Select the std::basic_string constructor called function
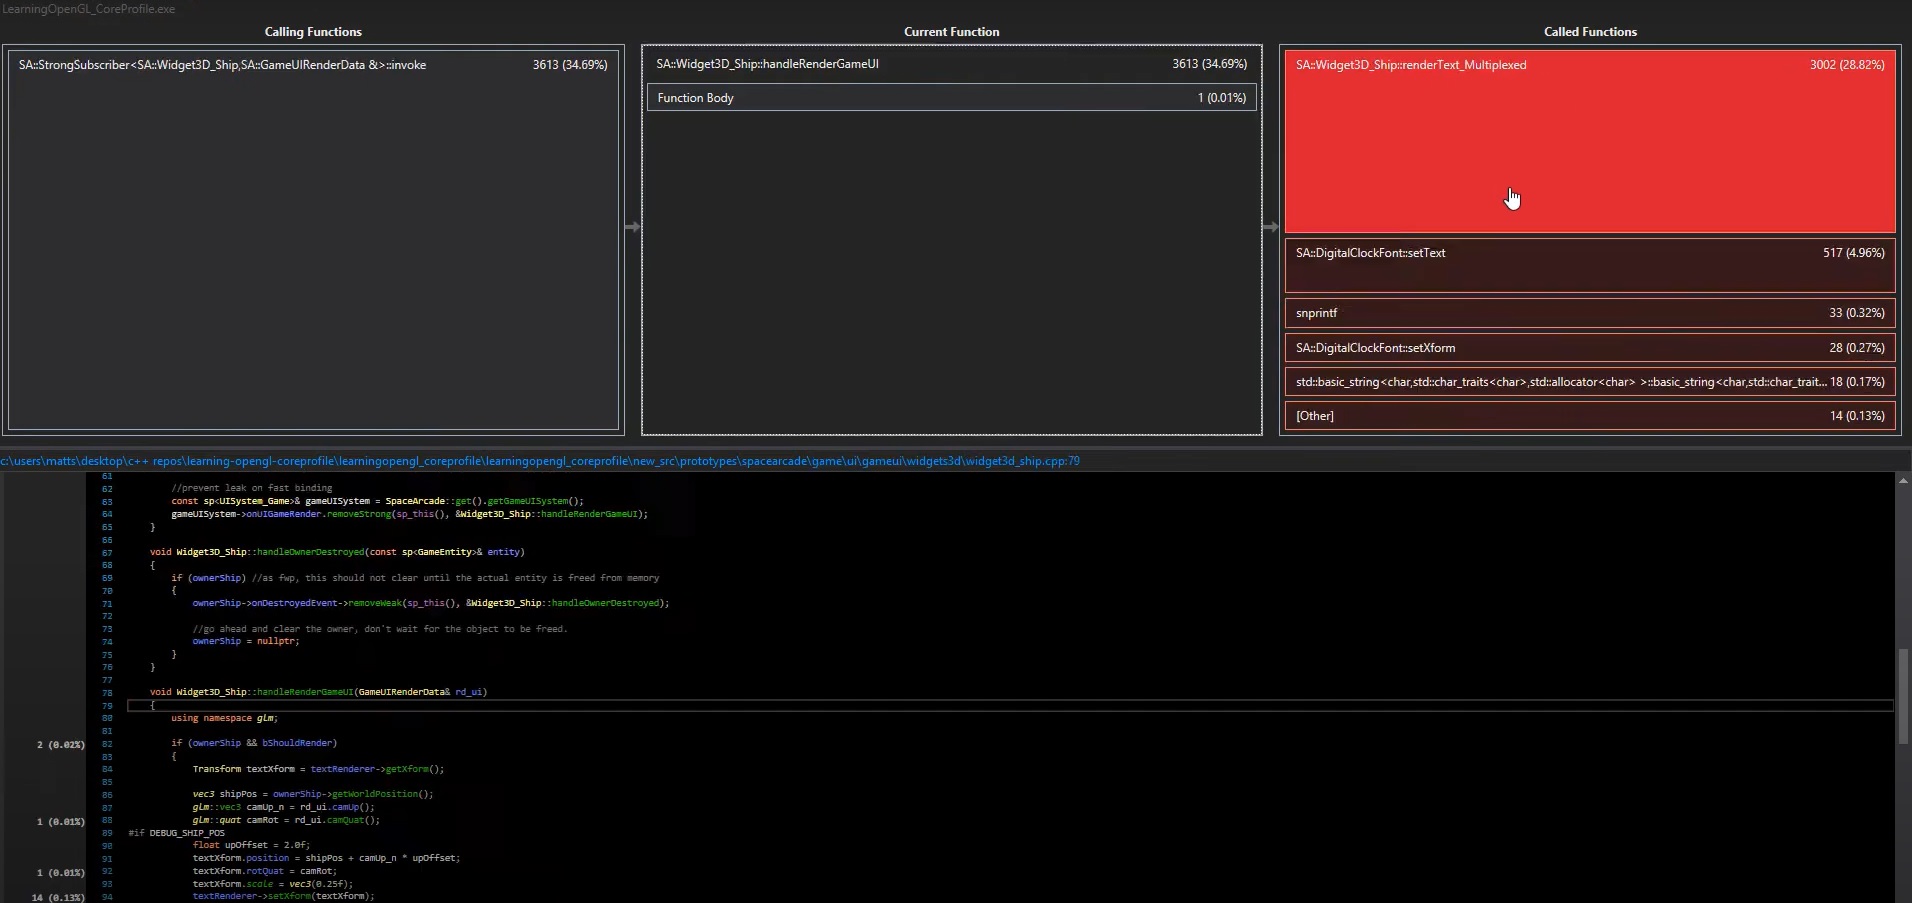1912x903 pixels. click(1590, 382)
